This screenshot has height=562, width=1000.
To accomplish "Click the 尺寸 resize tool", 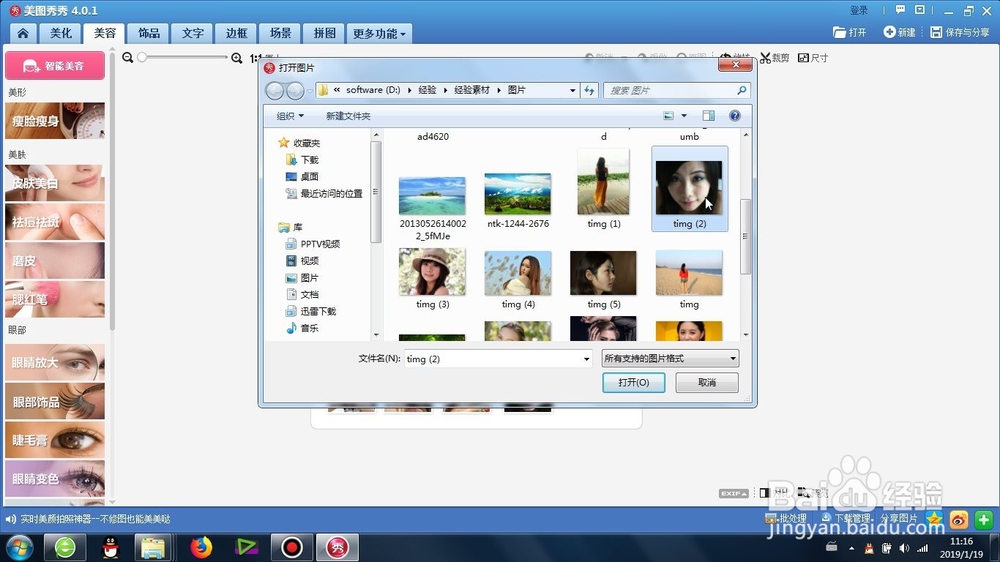I will coord(812,58).
